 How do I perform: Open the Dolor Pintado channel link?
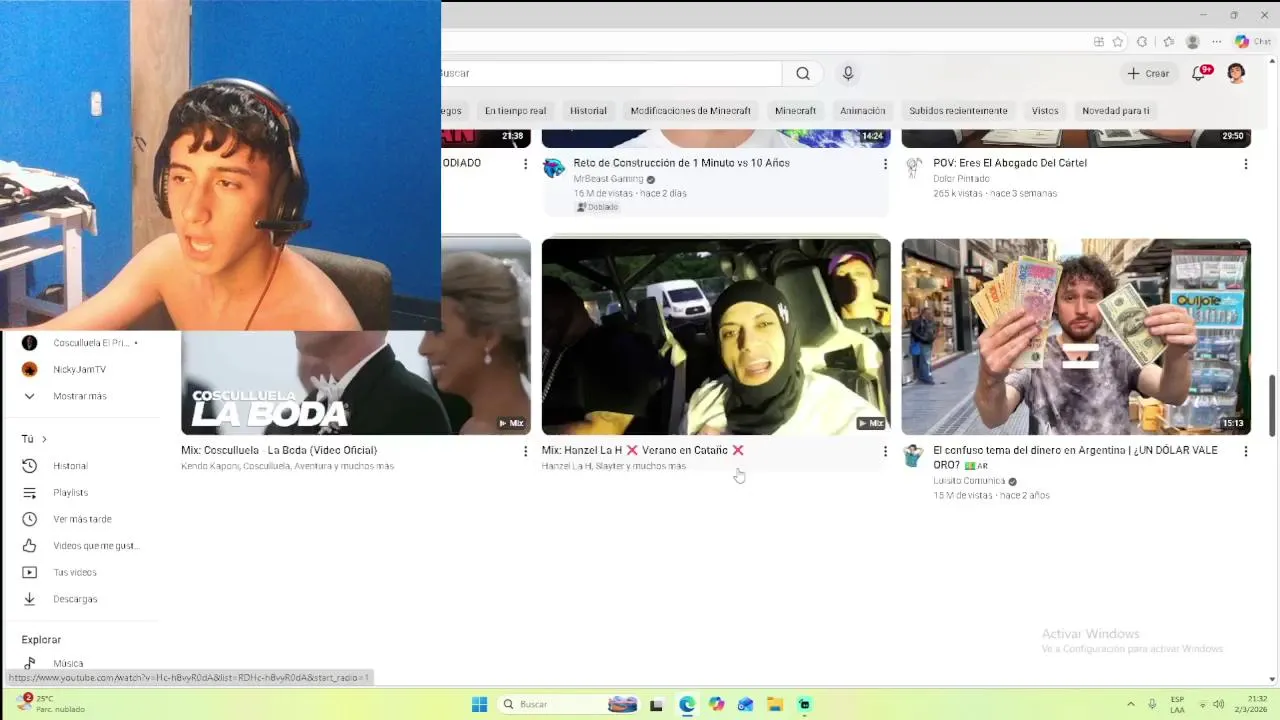click(x=961, y=179)
